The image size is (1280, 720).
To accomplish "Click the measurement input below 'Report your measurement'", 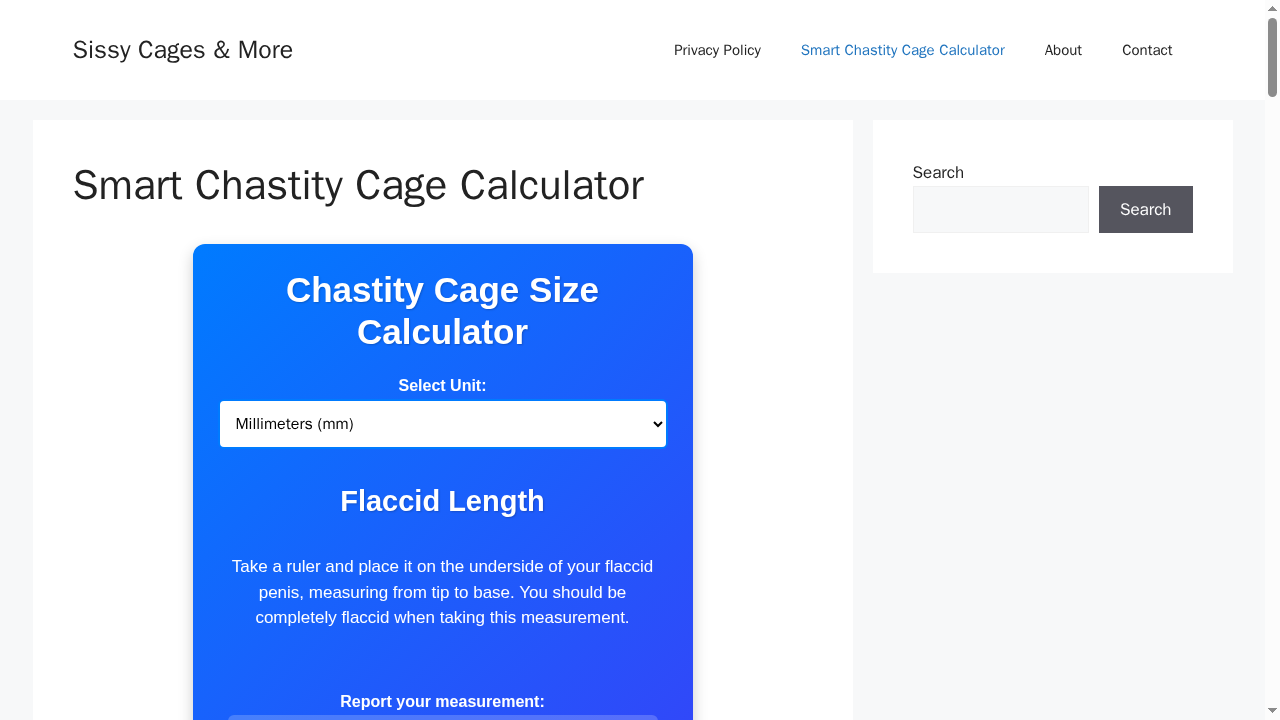I will click(442, 718).
